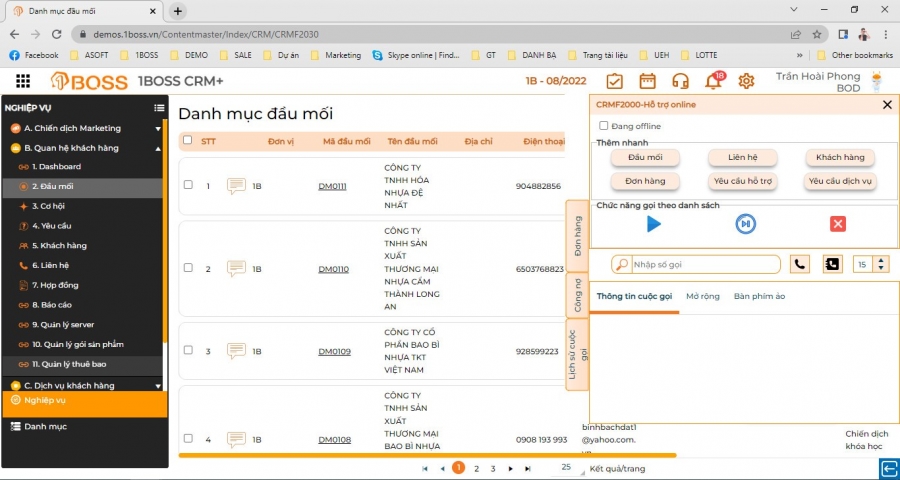900x480 pixels.
Task: Expand C. Dịch vụ khách hàng section
Action: coord(158,386)
